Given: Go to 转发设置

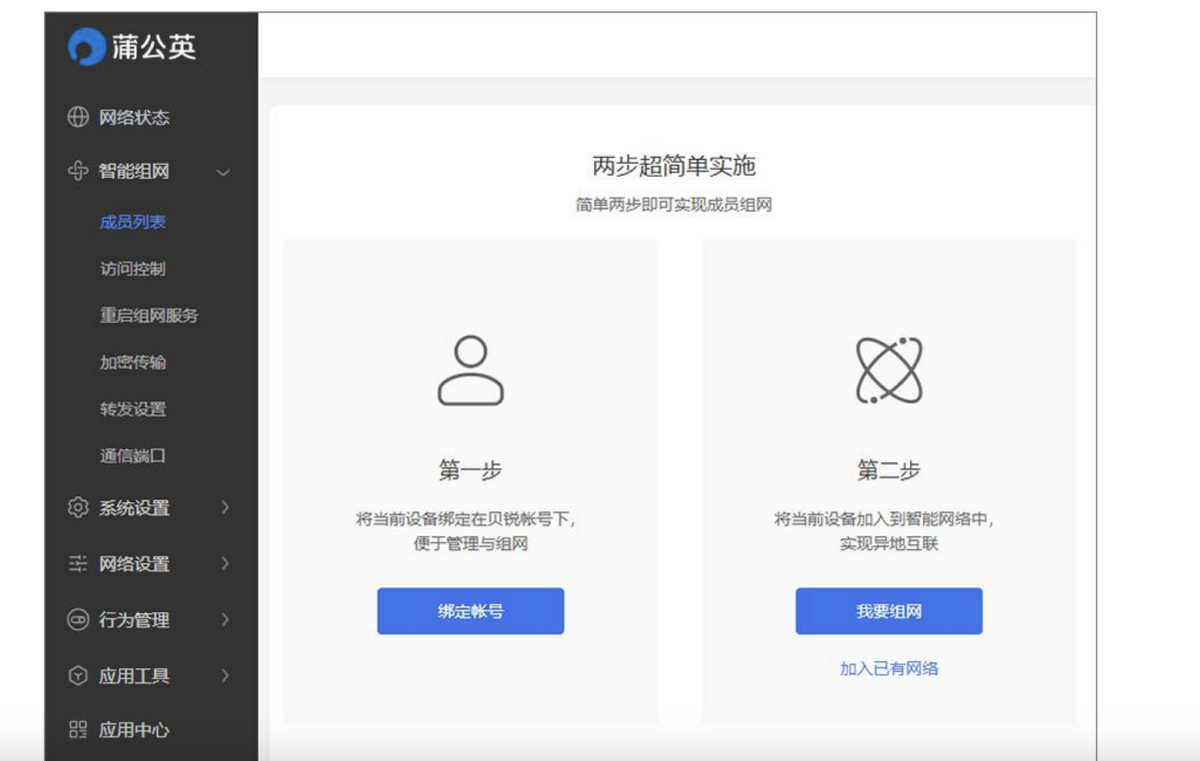Looking at the screenshot, I should (133, 409).
